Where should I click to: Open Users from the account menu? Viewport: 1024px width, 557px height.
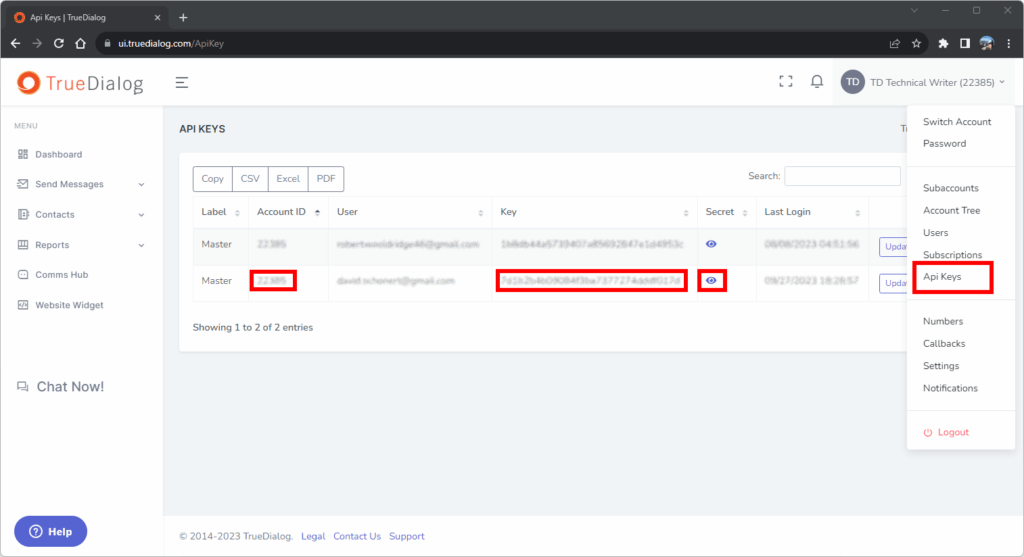pos(935,232)
